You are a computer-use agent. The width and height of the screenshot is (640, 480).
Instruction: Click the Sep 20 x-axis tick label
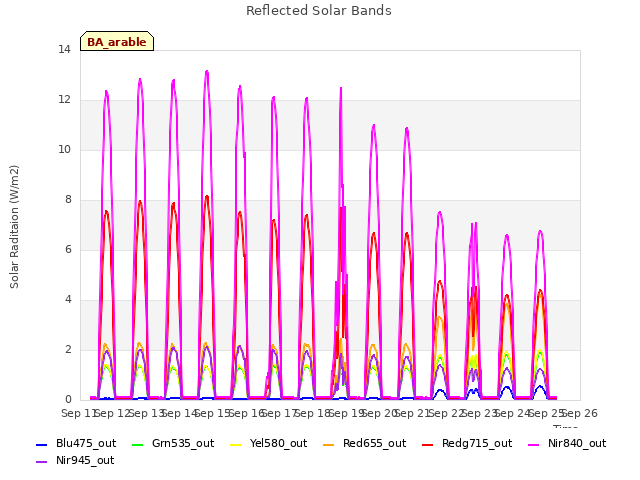click(379, 413)
